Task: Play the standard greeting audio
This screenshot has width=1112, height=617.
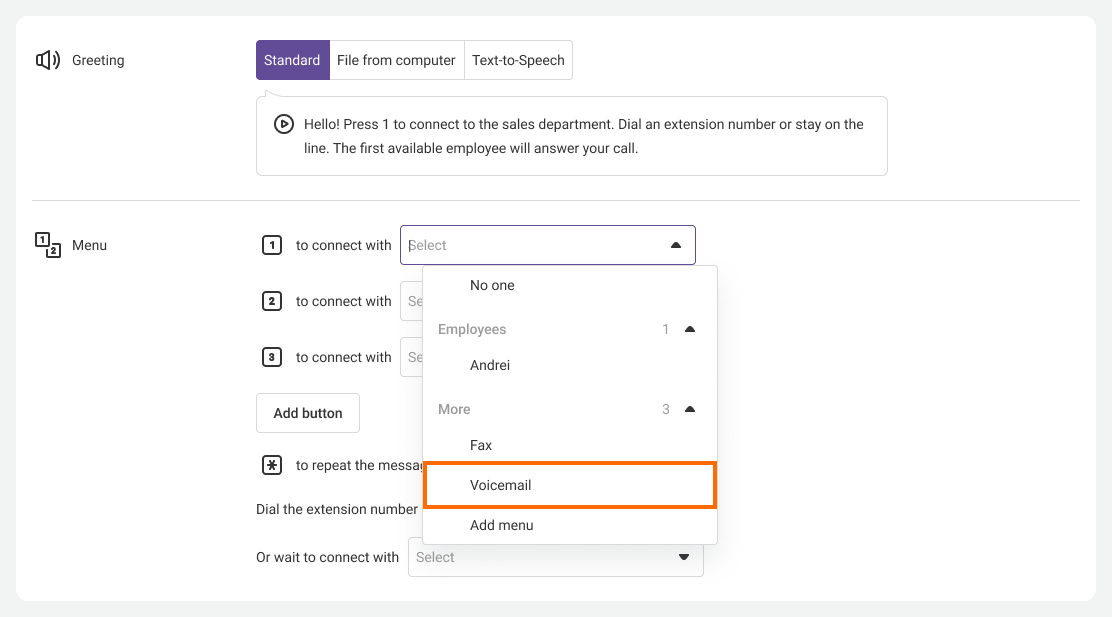Action: pos(284,124)
